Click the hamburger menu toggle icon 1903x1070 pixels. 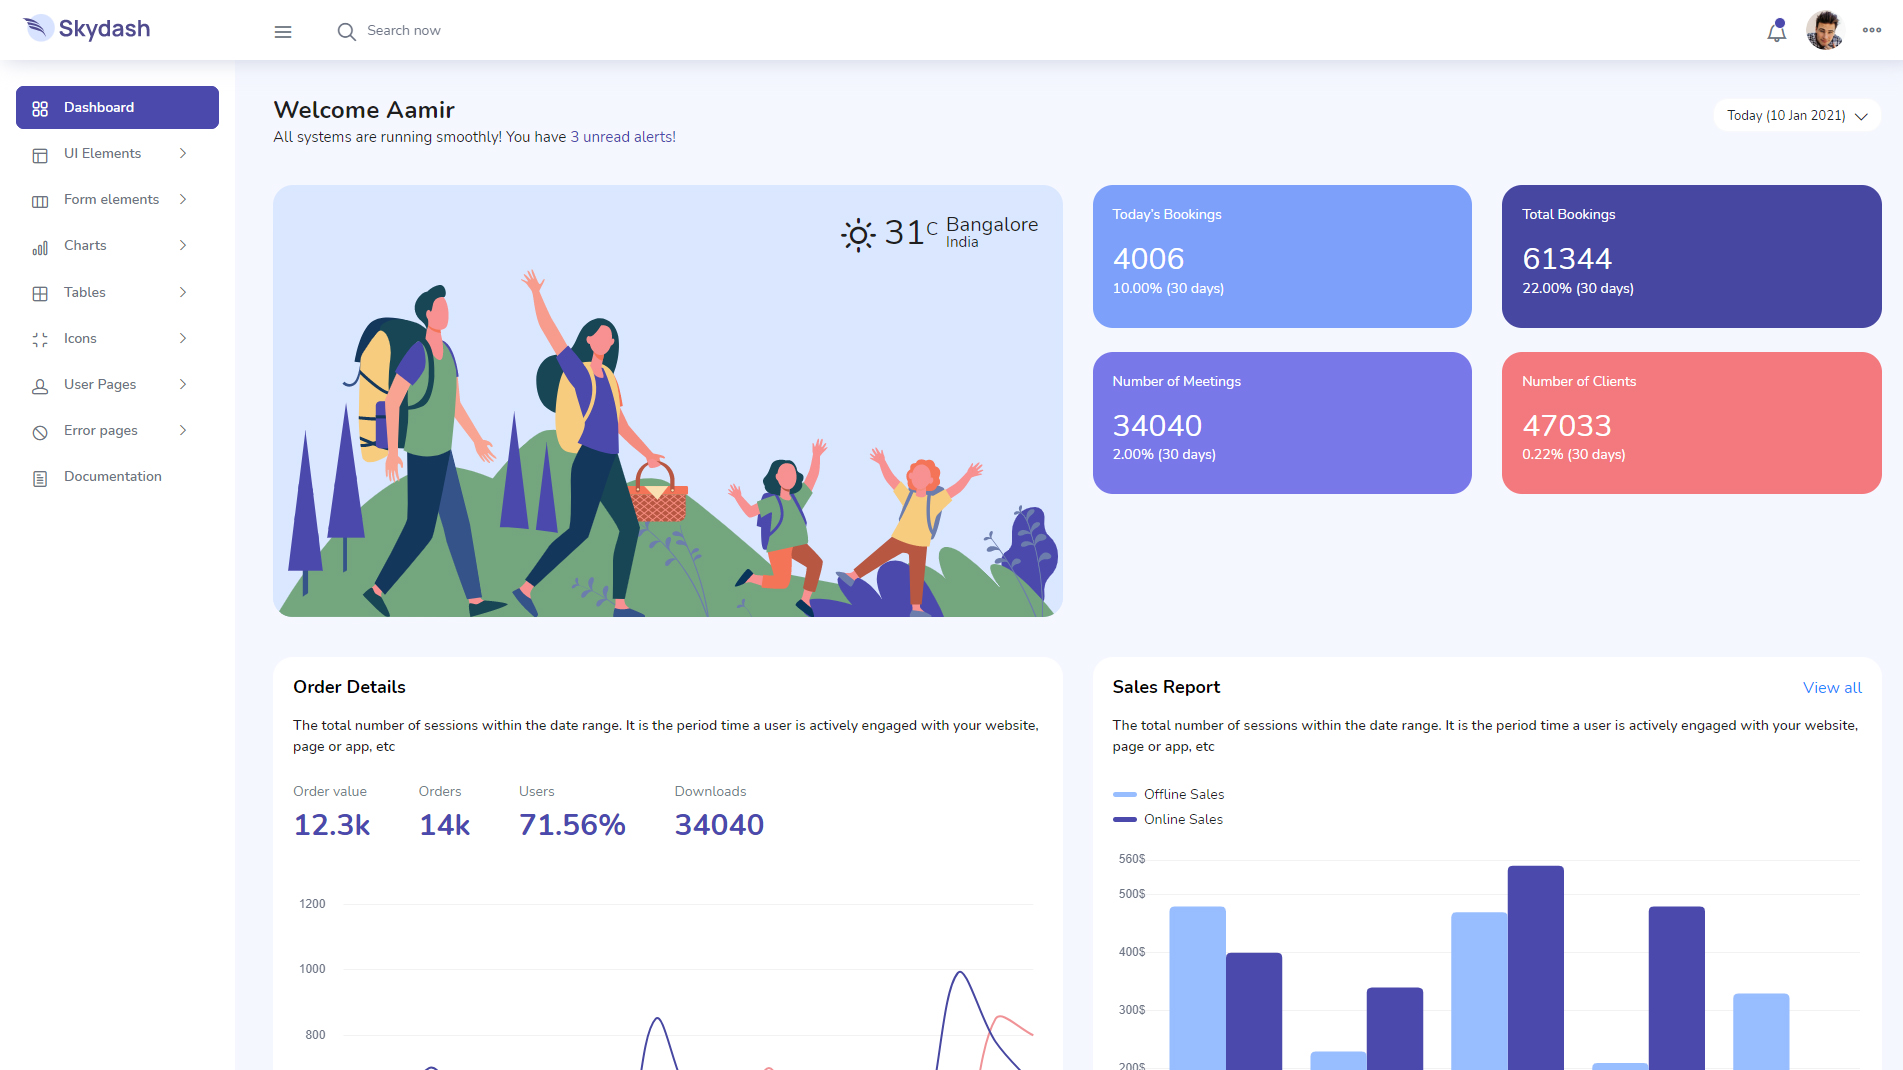[283, 32]
